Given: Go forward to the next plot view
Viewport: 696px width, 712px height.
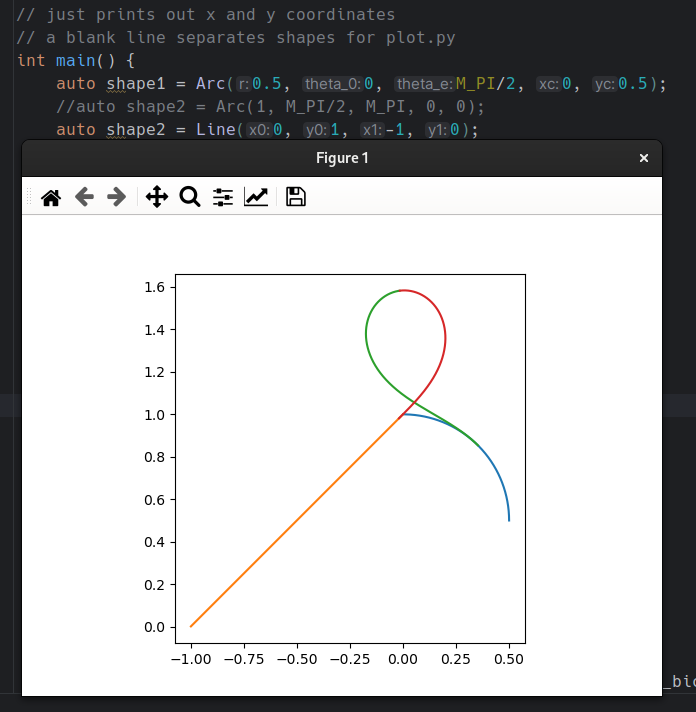Looking at the screenshot, I should point(117,197).
